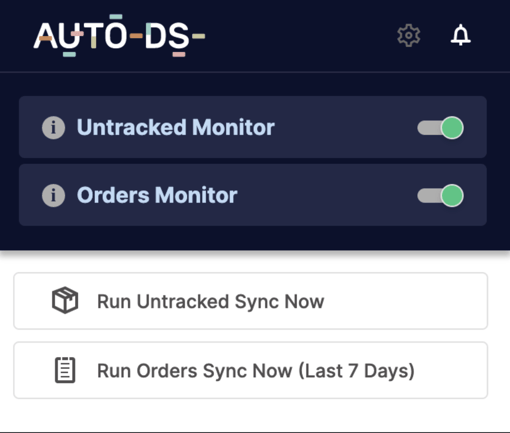The width and height of the screenshot is (510, 433).
Task: Open notifications with the bell icon
Action: (x=461, y=35)
